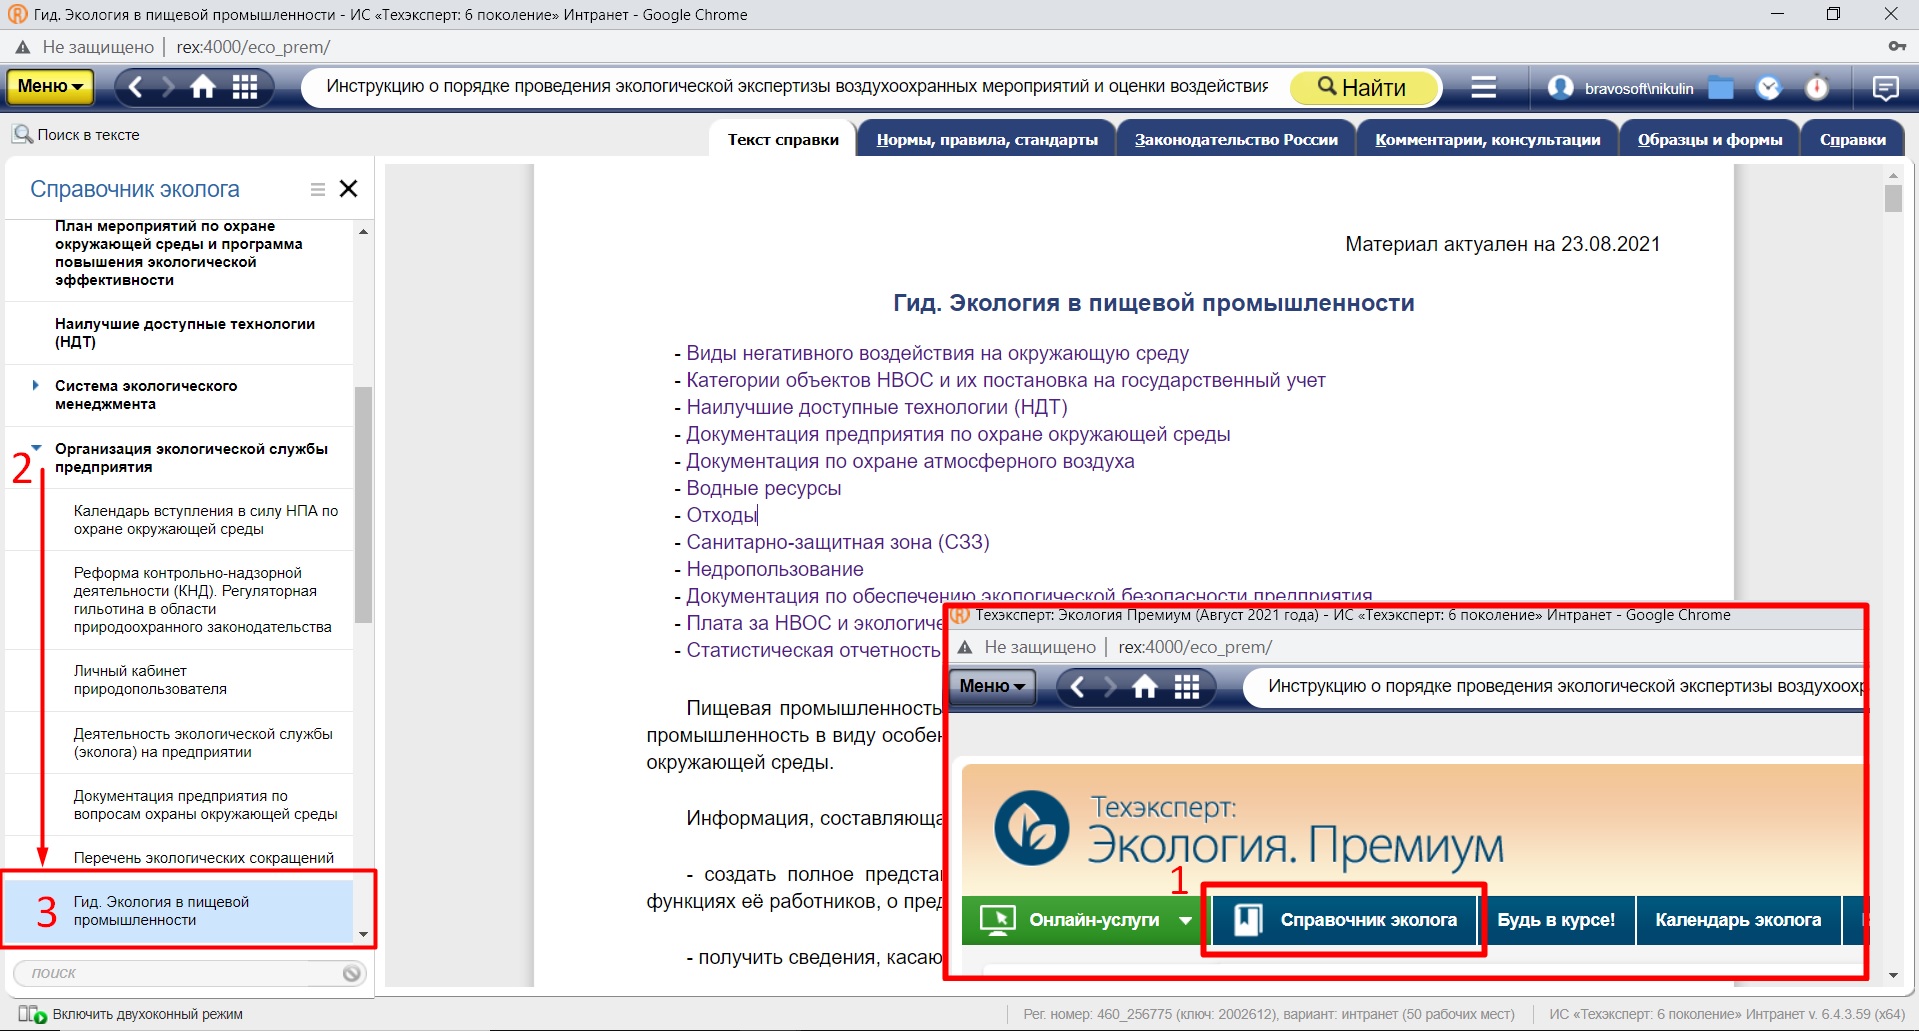Click Будь в курсе! in inset image
Screen dimensions: 1919x1031
[1556, 920]
